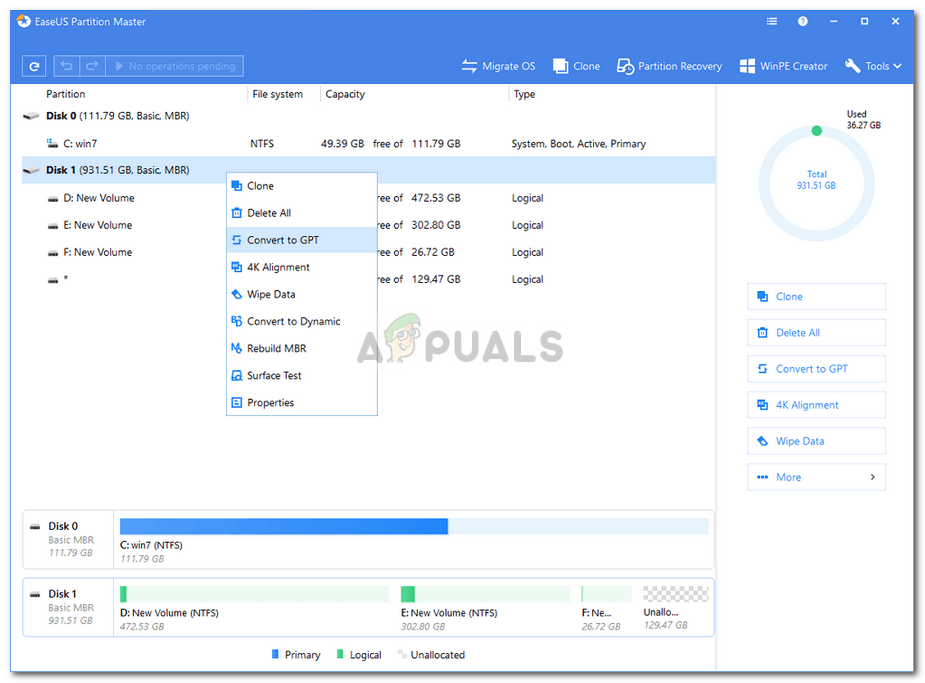The height and width of the screenshot is (683, 925).
Task: Click System, Boot, Active, Primary type text
Action: (x=579, y=144)
